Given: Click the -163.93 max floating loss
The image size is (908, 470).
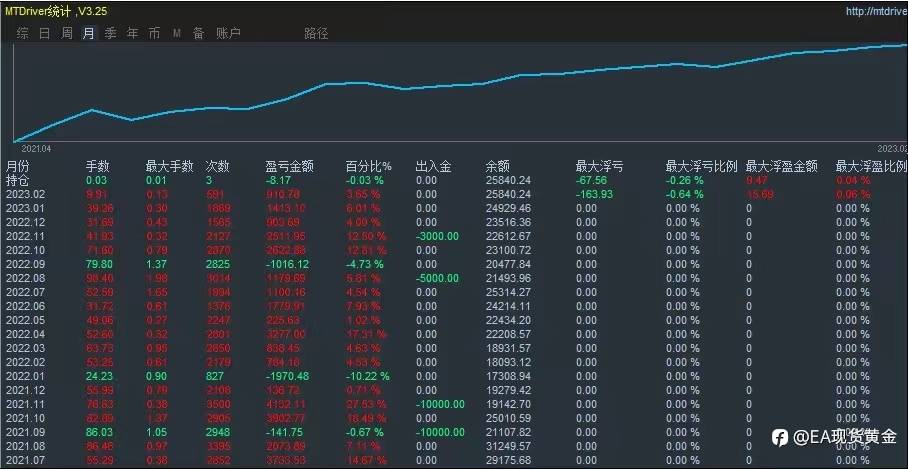Looking at the screenshot, I should 594,194.
